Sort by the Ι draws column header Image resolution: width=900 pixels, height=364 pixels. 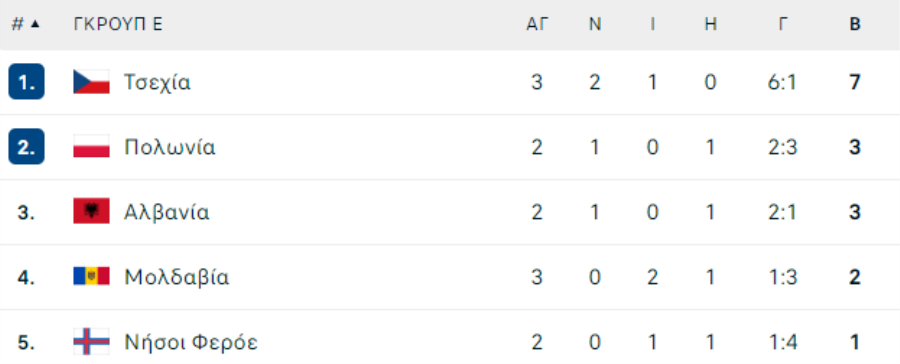653,25
